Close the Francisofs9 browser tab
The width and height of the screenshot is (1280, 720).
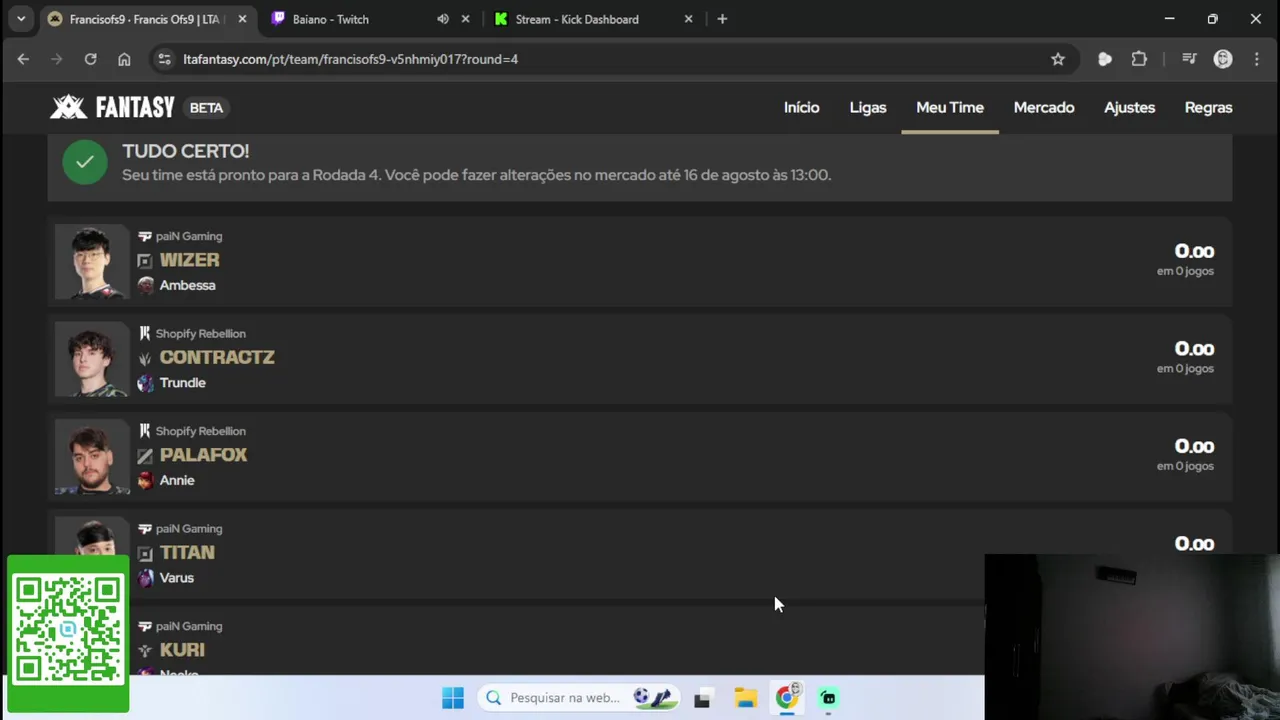pyautogui.click(x=242, y=19)
